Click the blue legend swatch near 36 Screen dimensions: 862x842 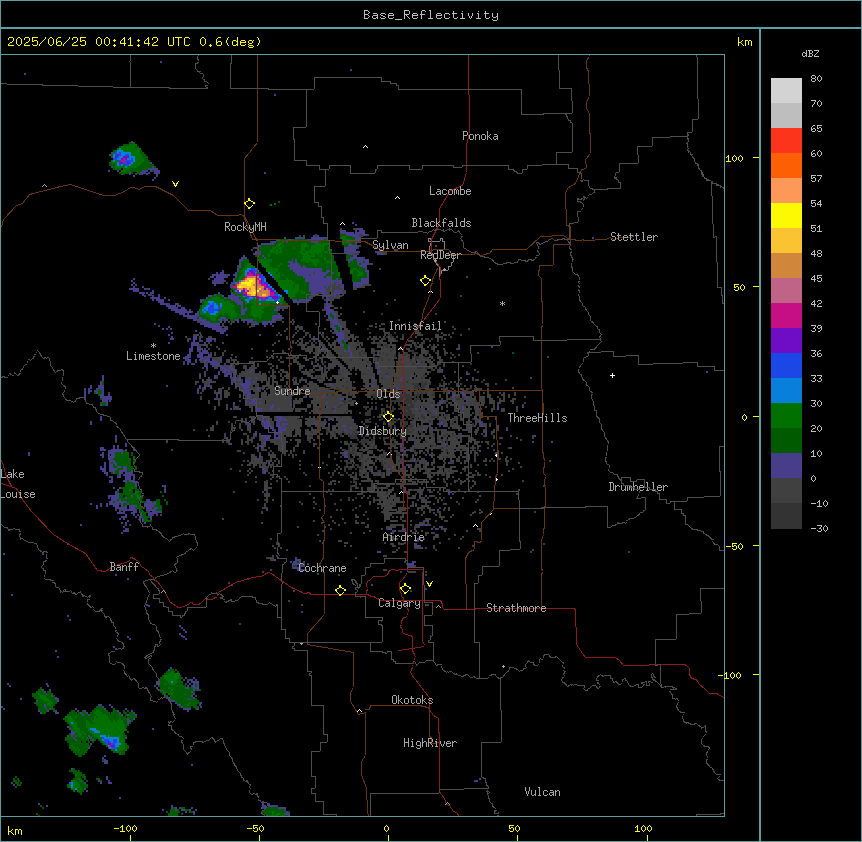pyautogui.click(x=786, y=365)
